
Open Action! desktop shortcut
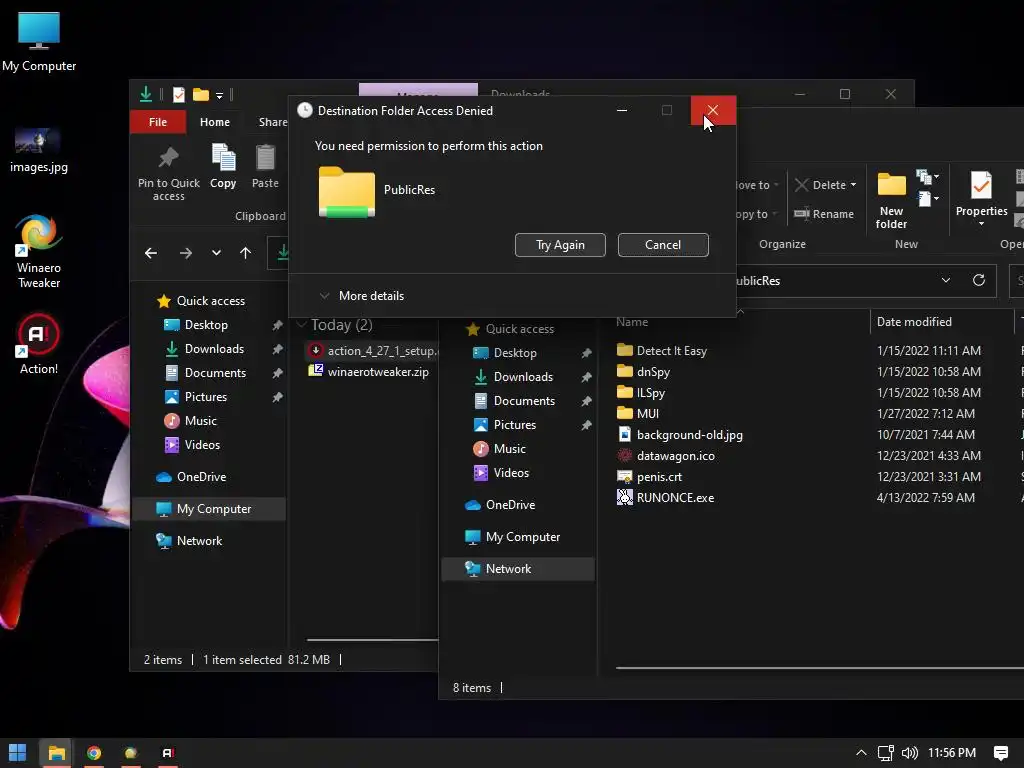tap(39, 345)
